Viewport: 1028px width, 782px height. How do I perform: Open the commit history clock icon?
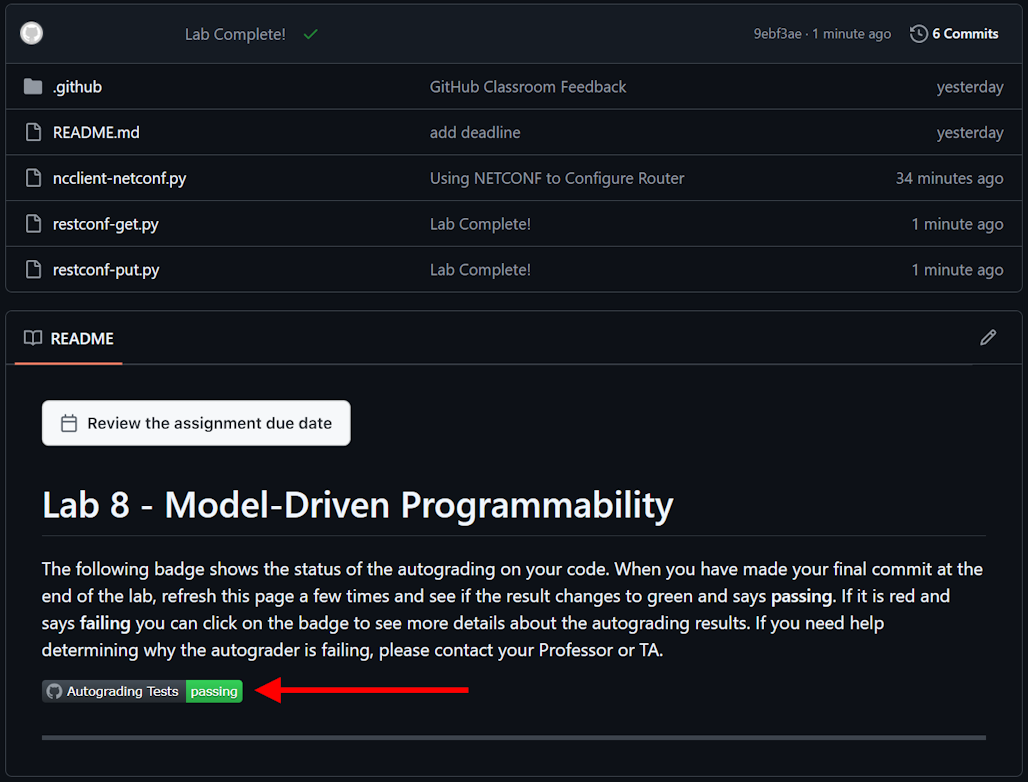(x=919, y=33)
